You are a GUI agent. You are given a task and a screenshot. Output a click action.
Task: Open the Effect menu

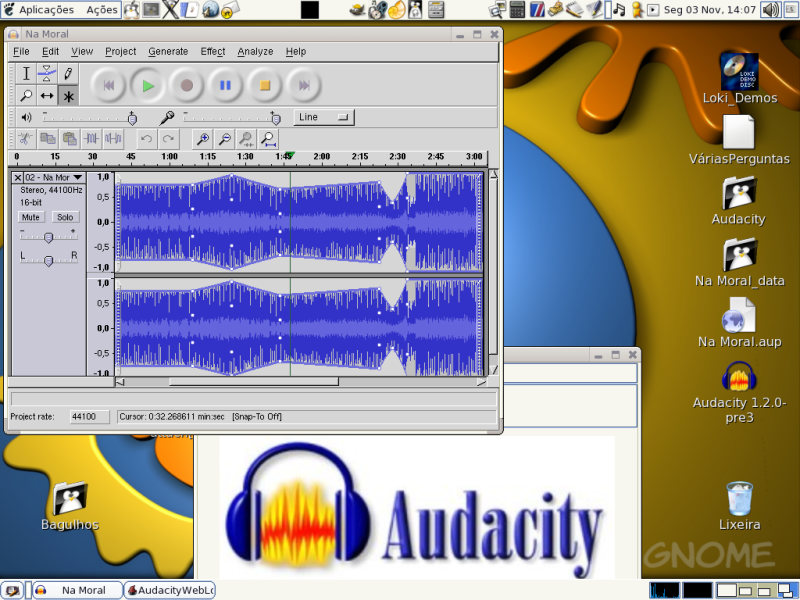pyautogui.click(x=212, y=52)
